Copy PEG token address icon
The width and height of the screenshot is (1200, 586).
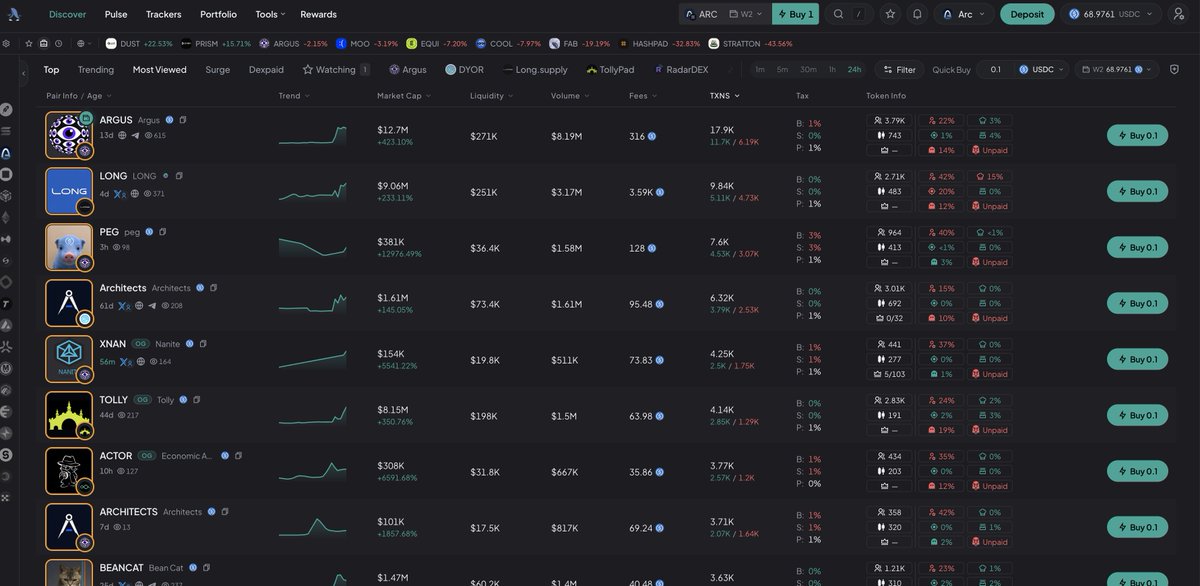click(163, 232)
